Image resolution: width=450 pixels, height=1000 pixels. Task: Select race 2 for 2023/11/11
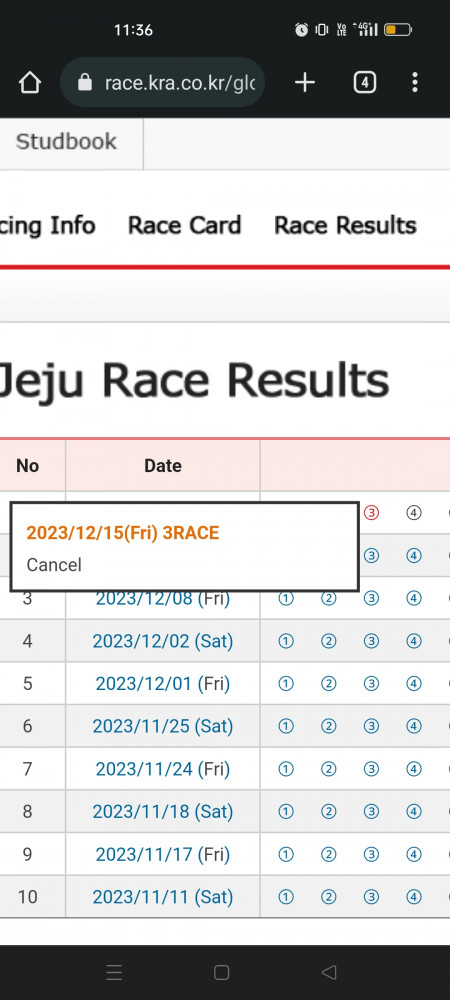[x=328, y=897]
